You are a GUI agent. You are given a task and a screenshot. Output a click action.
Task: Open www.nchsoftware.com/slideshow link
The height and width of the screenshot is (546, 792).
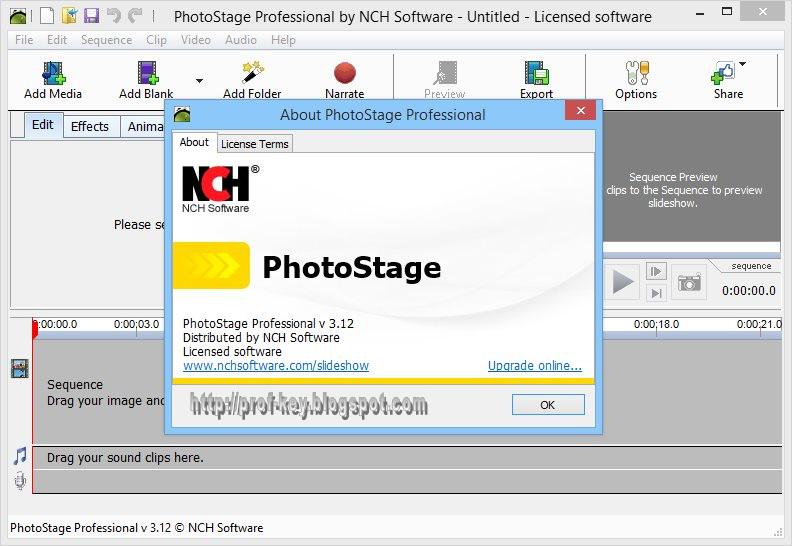(276, 365)
